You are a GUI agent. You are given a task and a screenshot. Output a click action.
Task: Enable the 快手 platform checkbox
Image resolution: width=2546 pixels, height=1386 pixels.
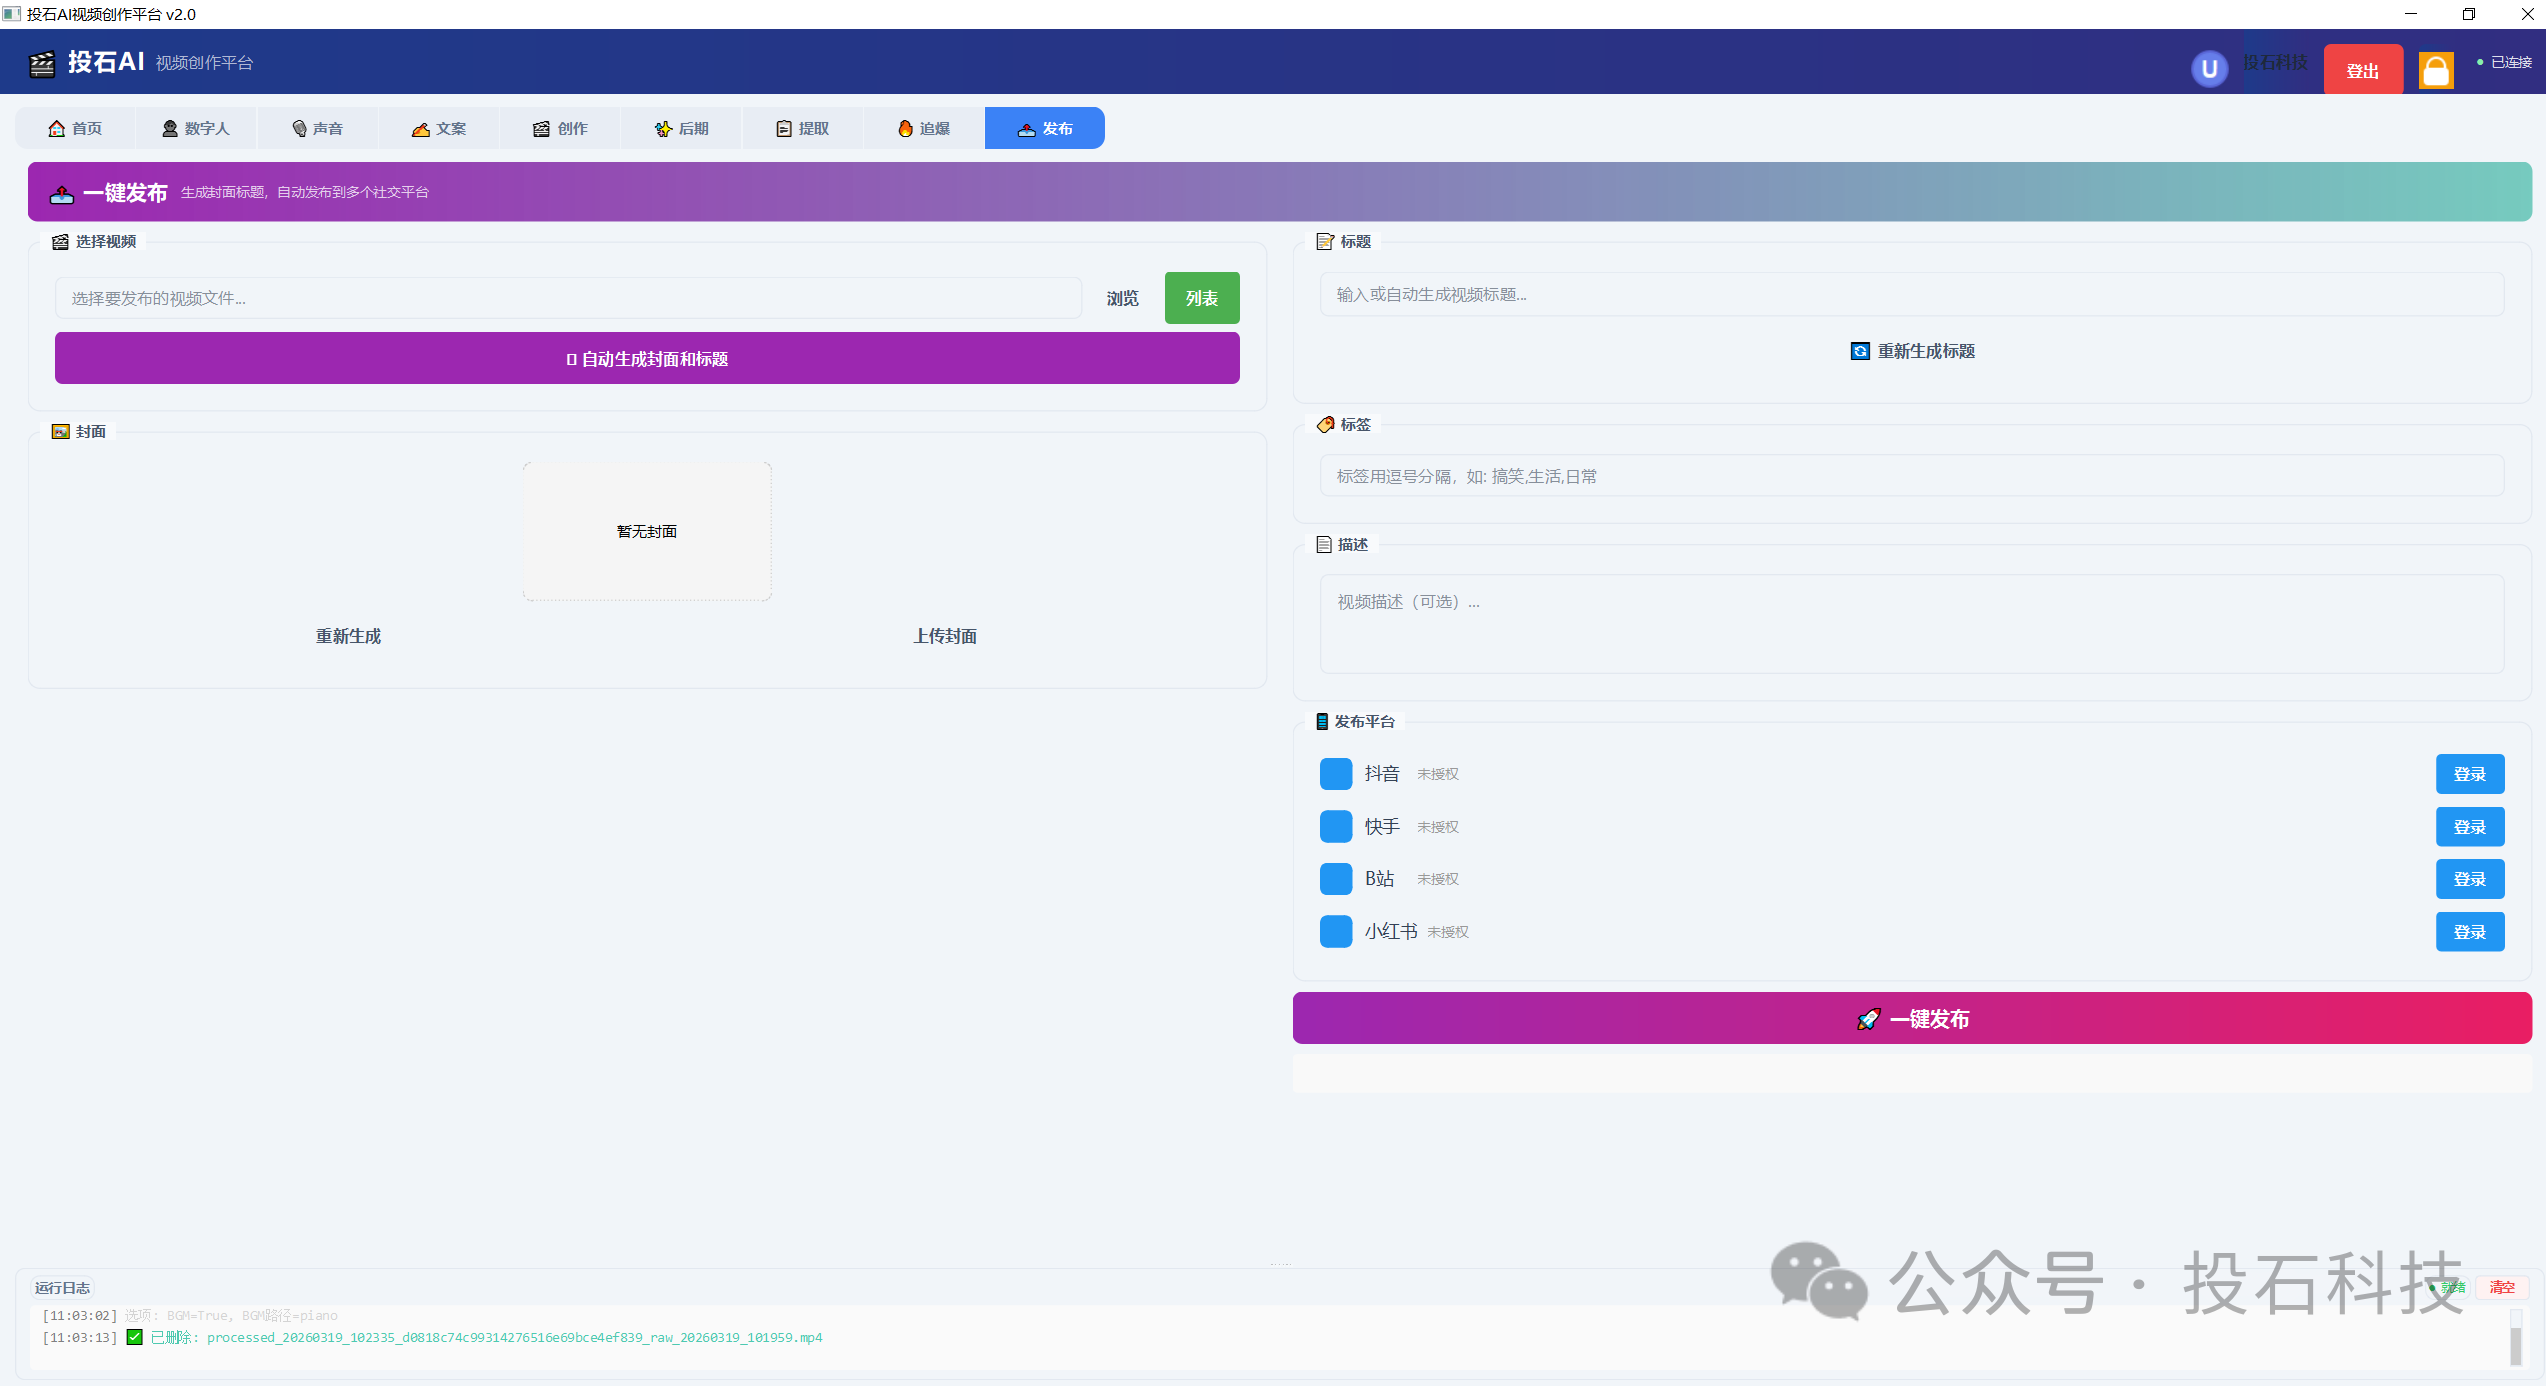(1336, 827)
